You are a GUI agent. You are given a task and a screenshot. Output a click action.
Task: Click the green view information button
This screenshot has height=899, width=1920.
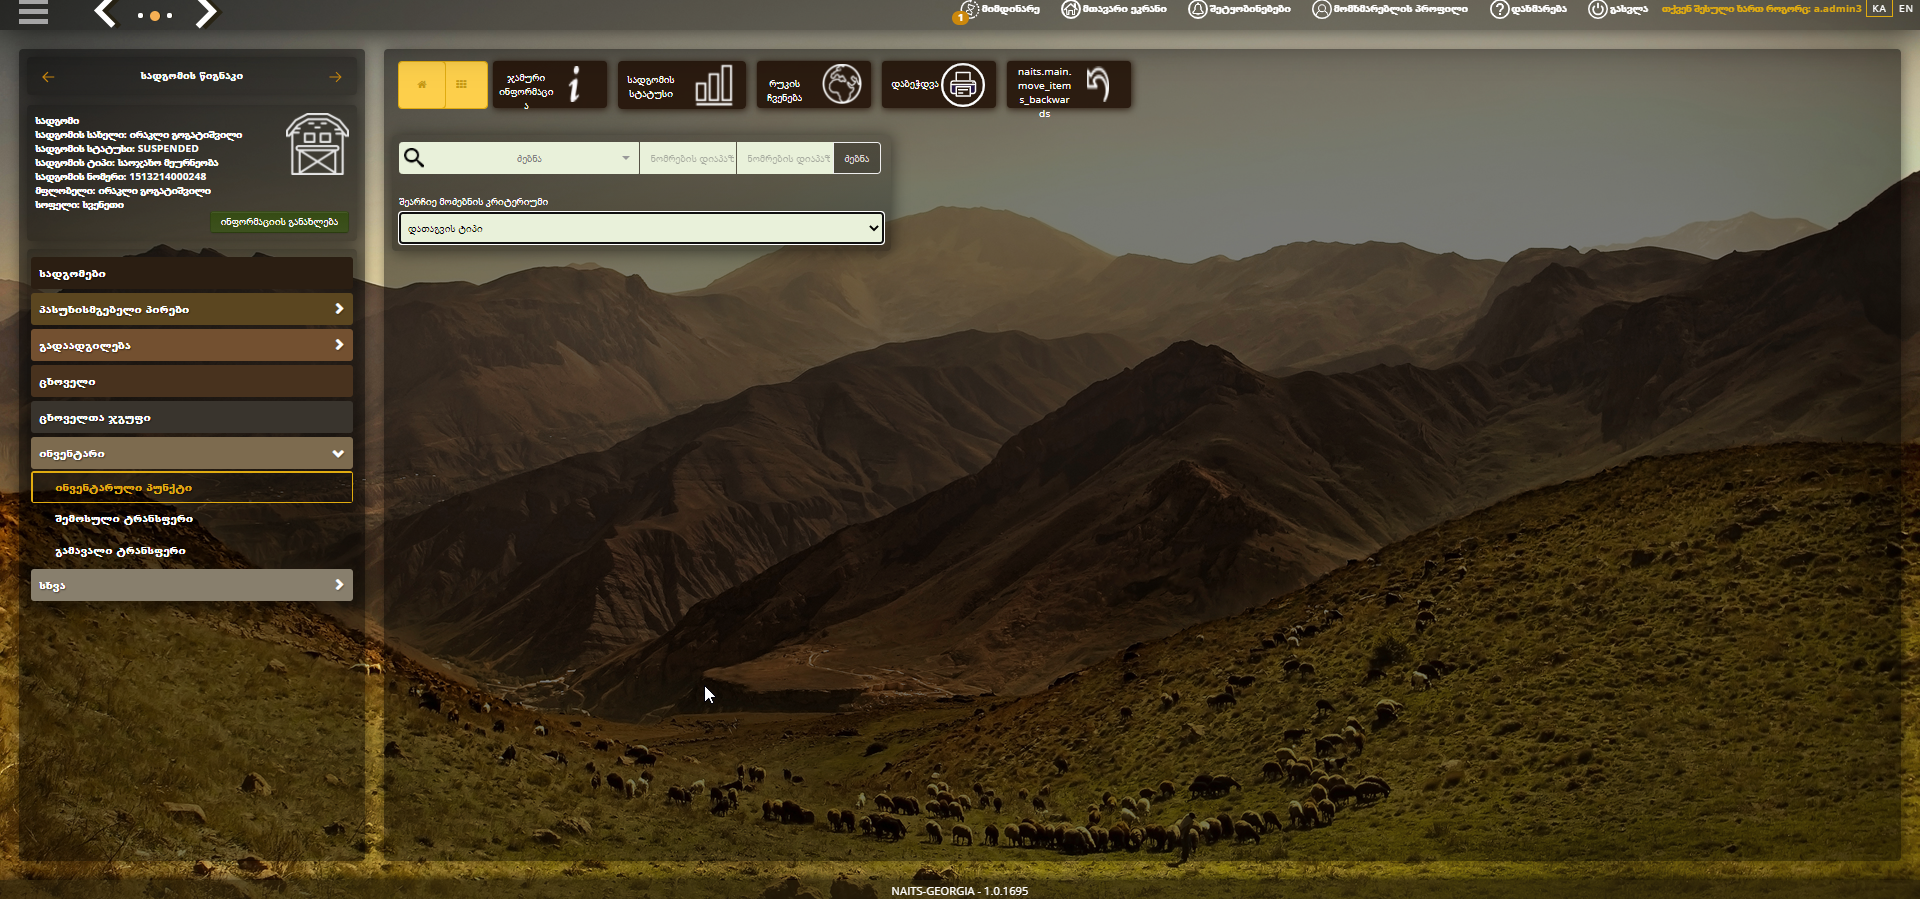[x=279, y=222]
